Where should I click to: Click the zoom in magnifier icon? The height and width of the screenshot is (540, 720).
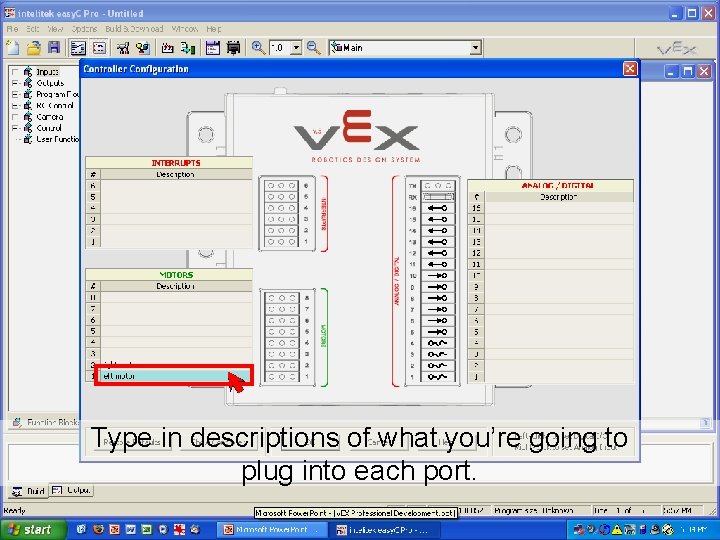tap(258, 48)
